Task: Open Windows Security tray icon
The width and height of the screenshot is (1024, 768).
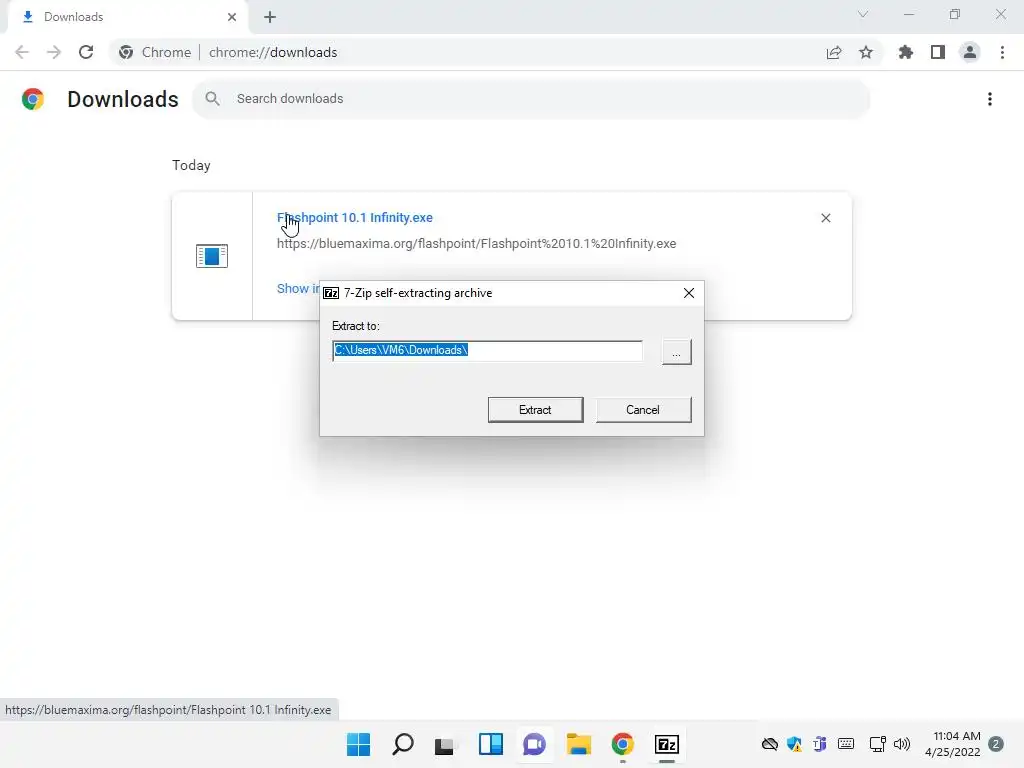Action: coord(795,744)
